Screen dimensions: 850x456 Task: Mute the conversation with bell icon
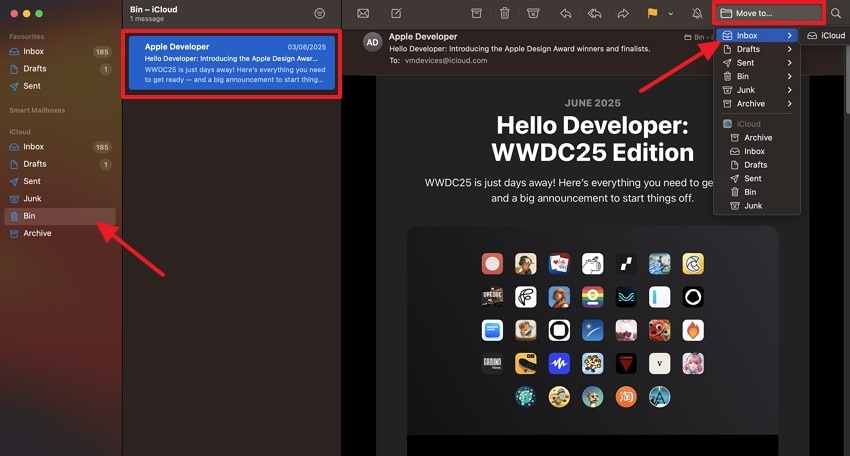697,14
